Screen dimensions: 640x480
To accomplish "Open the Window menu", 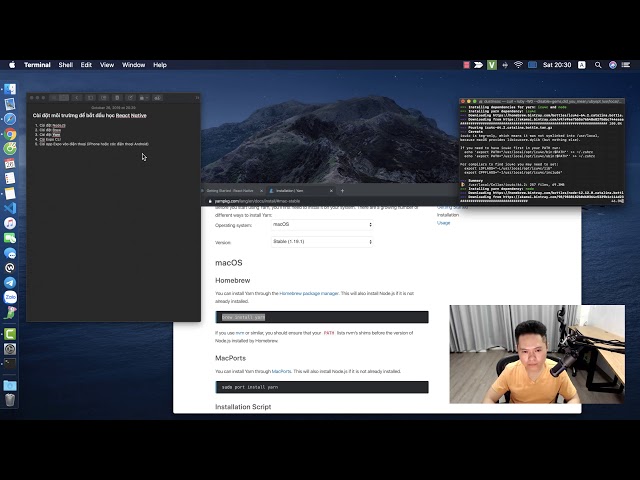I will click(x=133, y=65).
